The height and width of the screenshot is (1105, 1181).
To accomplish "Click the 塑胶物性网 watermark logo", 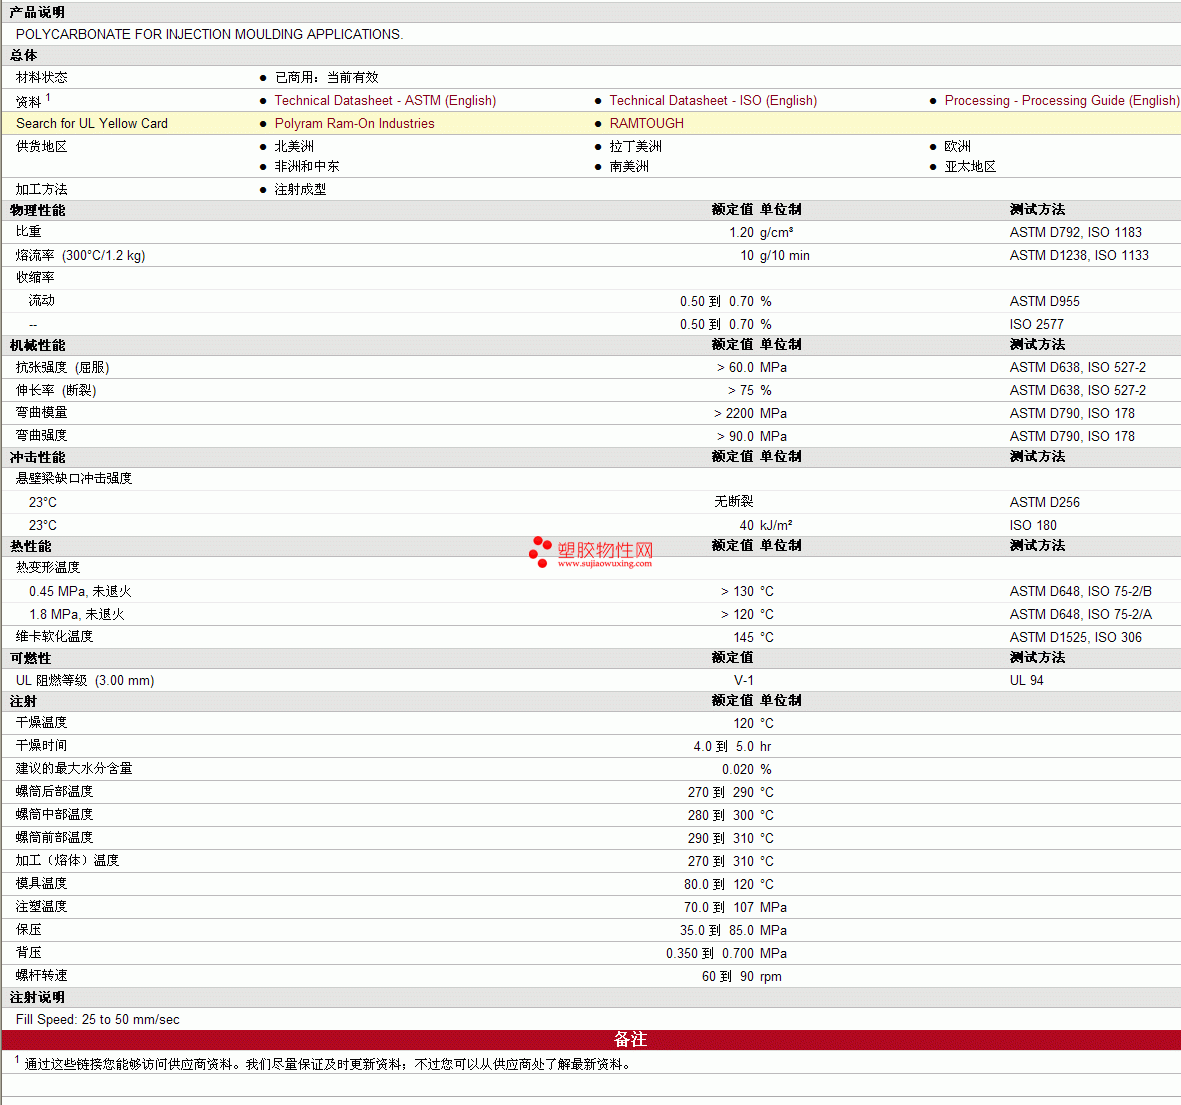I will pos(591,553).
